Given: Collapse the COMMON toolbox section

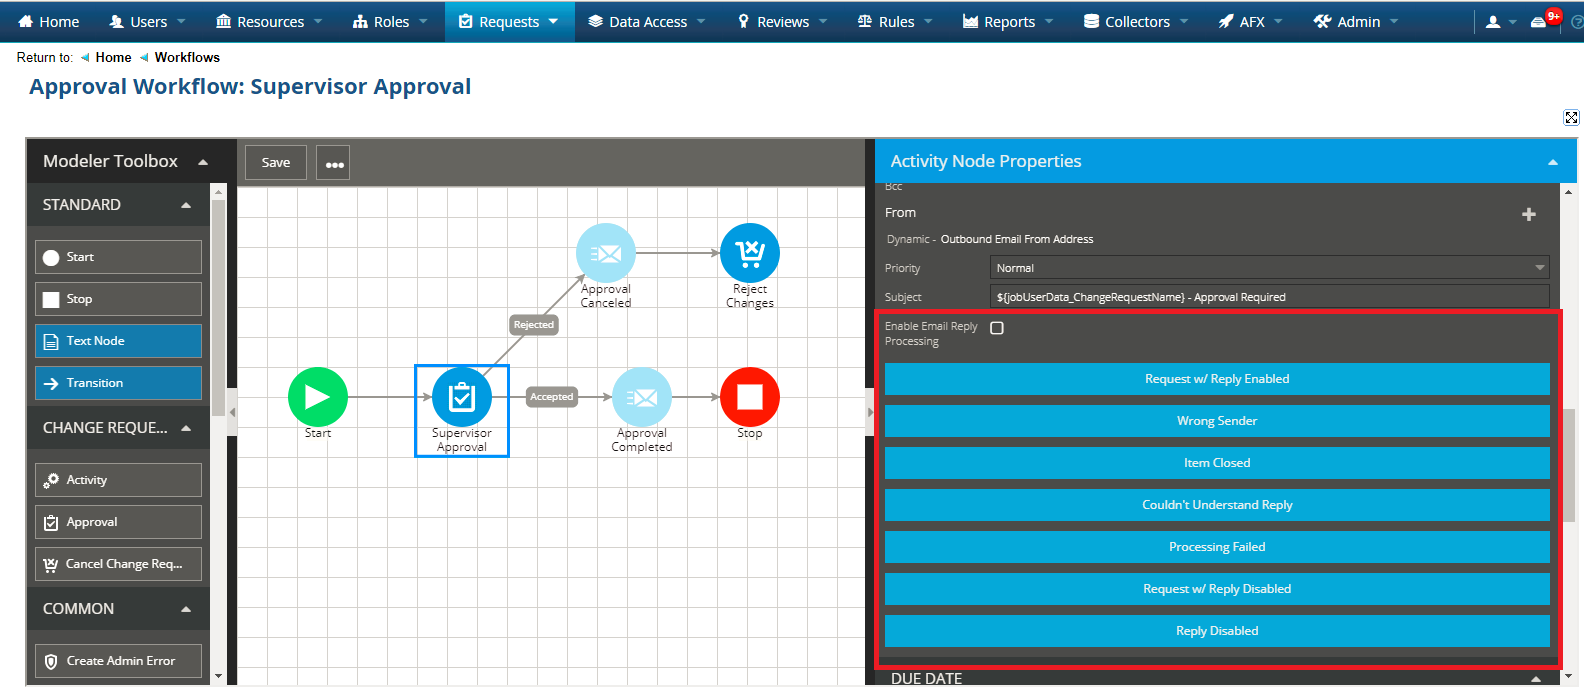Looking at the screenshot, I should pos(186,609).
